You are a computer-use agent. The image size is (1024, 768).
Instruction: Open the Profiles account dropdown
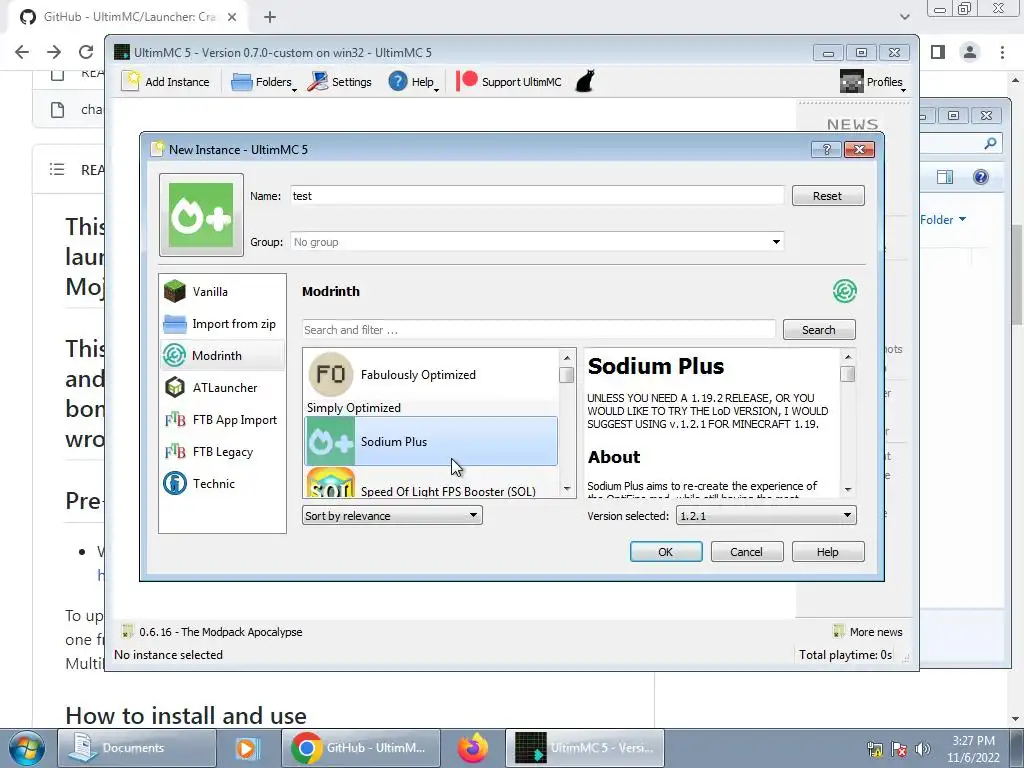pos(872,82)
